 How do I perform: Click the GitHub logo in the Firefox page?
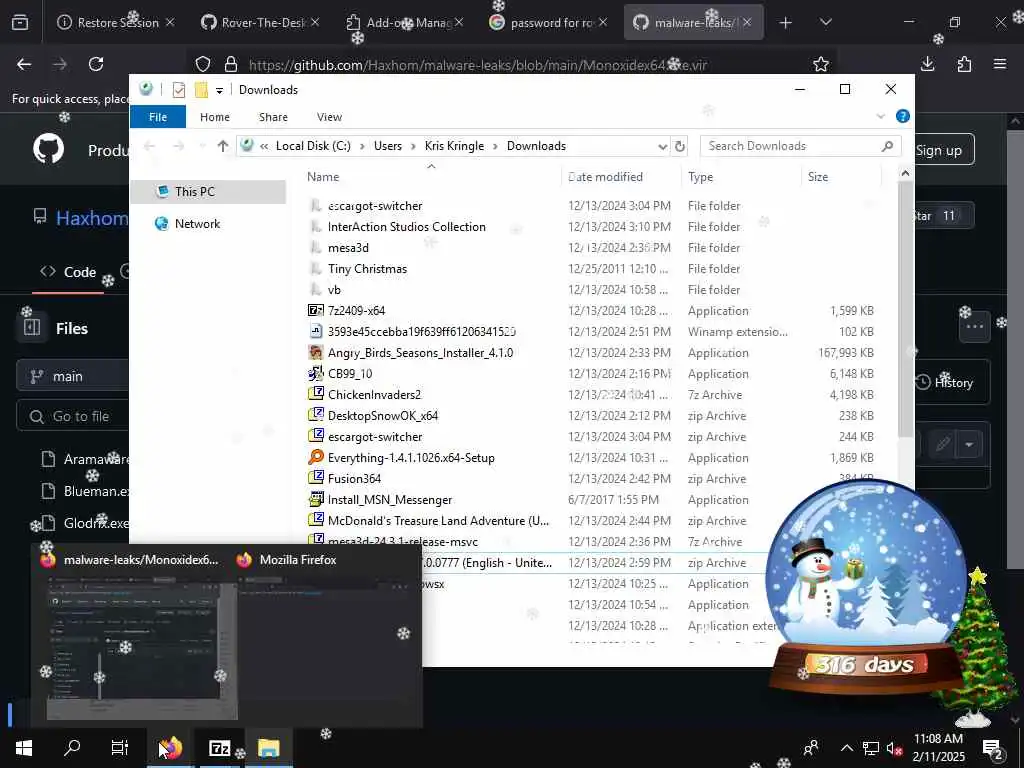[49, 149]
